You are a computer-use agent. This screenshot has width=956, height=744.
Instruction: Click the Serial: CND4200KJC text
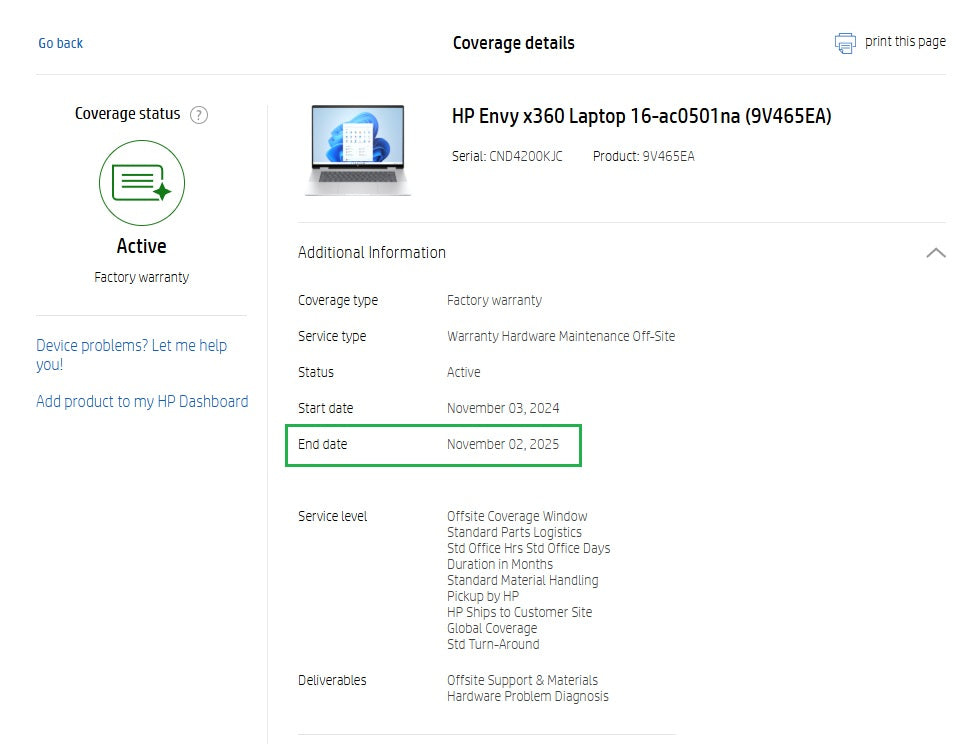point(507,156)
